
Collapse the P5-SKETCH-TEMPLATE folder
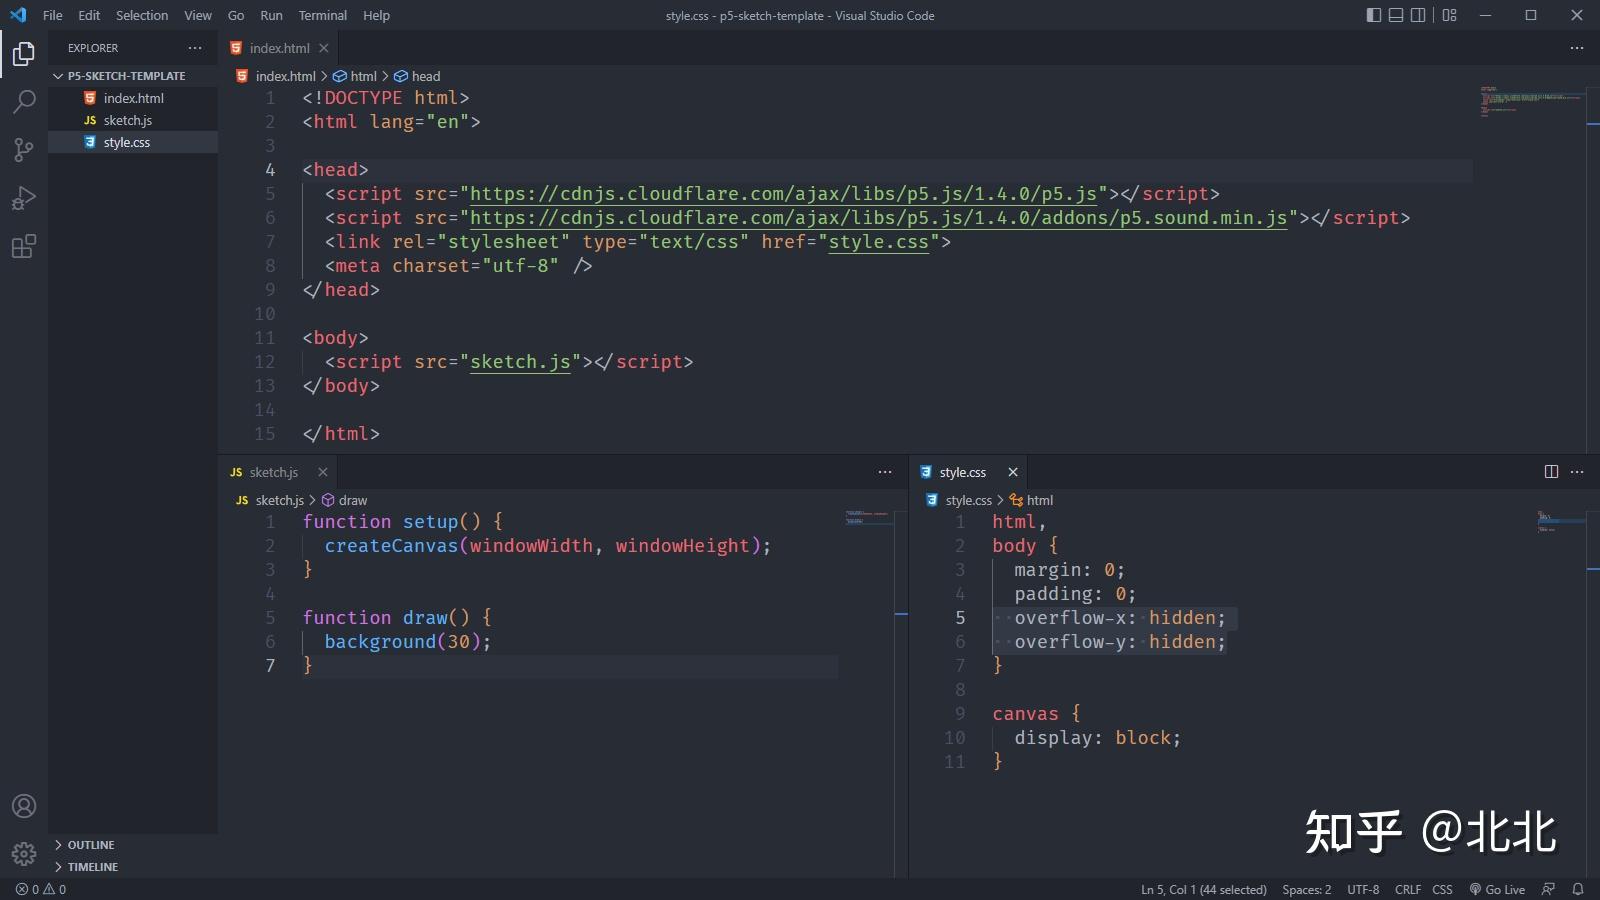[58, 75]
